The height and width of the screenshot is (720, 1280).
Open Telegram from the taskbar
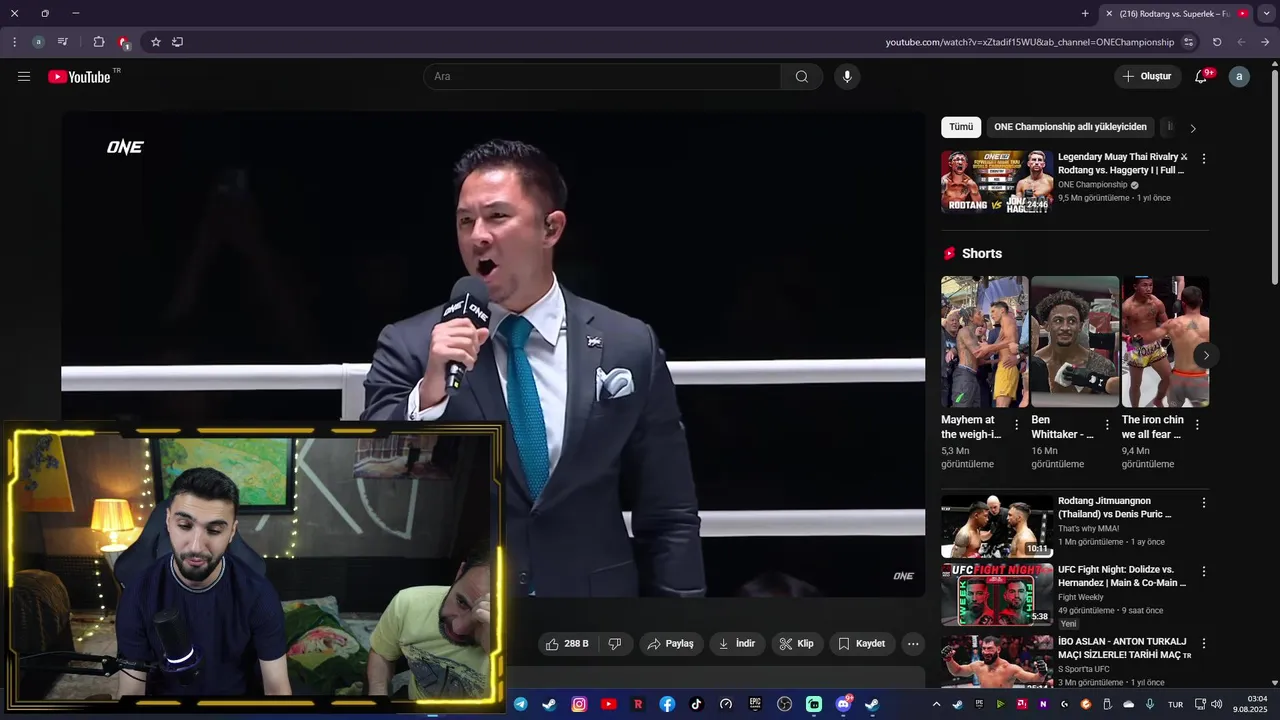coord(521,704)
